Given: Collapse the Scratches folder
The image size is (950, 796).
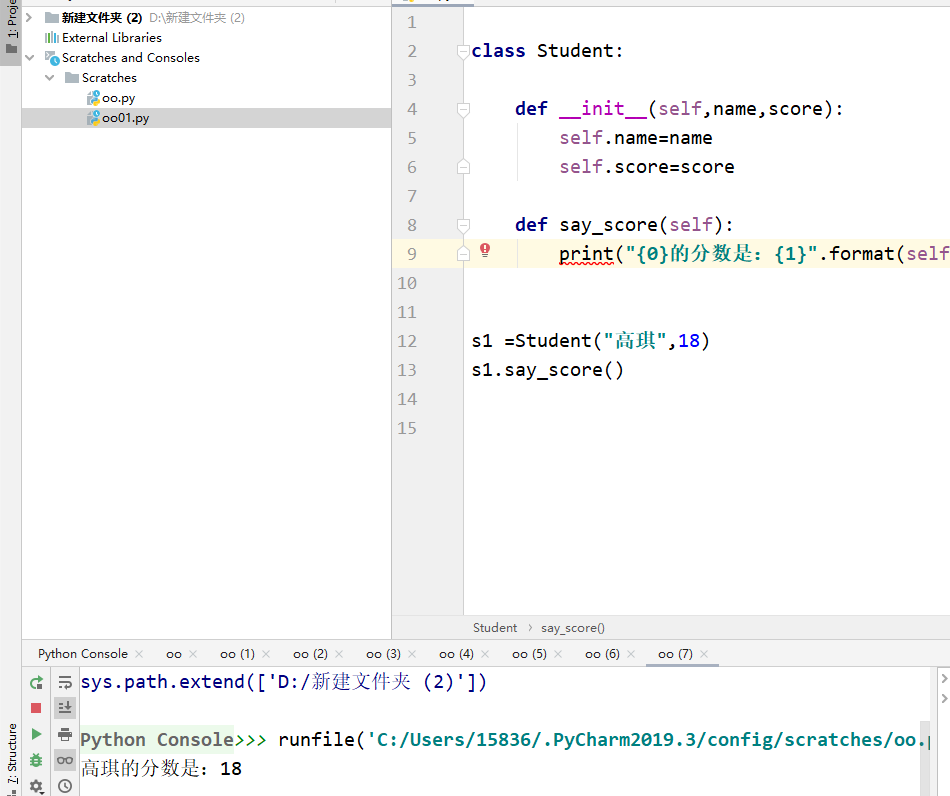Looking at the screenshot, I should 50,78.
